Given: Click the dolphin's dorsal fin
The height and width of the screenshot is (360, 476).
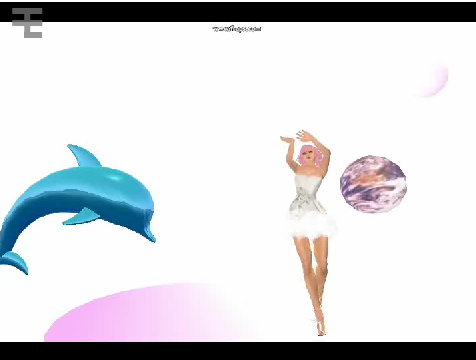Looking at the screenshot, I should pyautogui.click(x=84, y=155).
